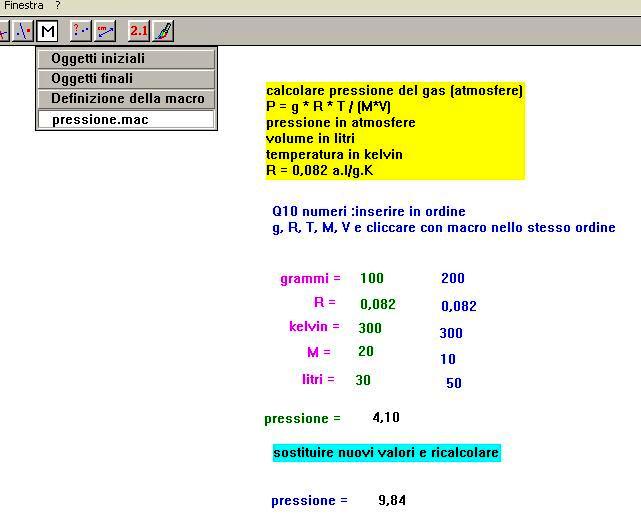The width and height of the screenshot is (641, 532).
Task: Click the 'R =' label
Action: click(325, 302)
